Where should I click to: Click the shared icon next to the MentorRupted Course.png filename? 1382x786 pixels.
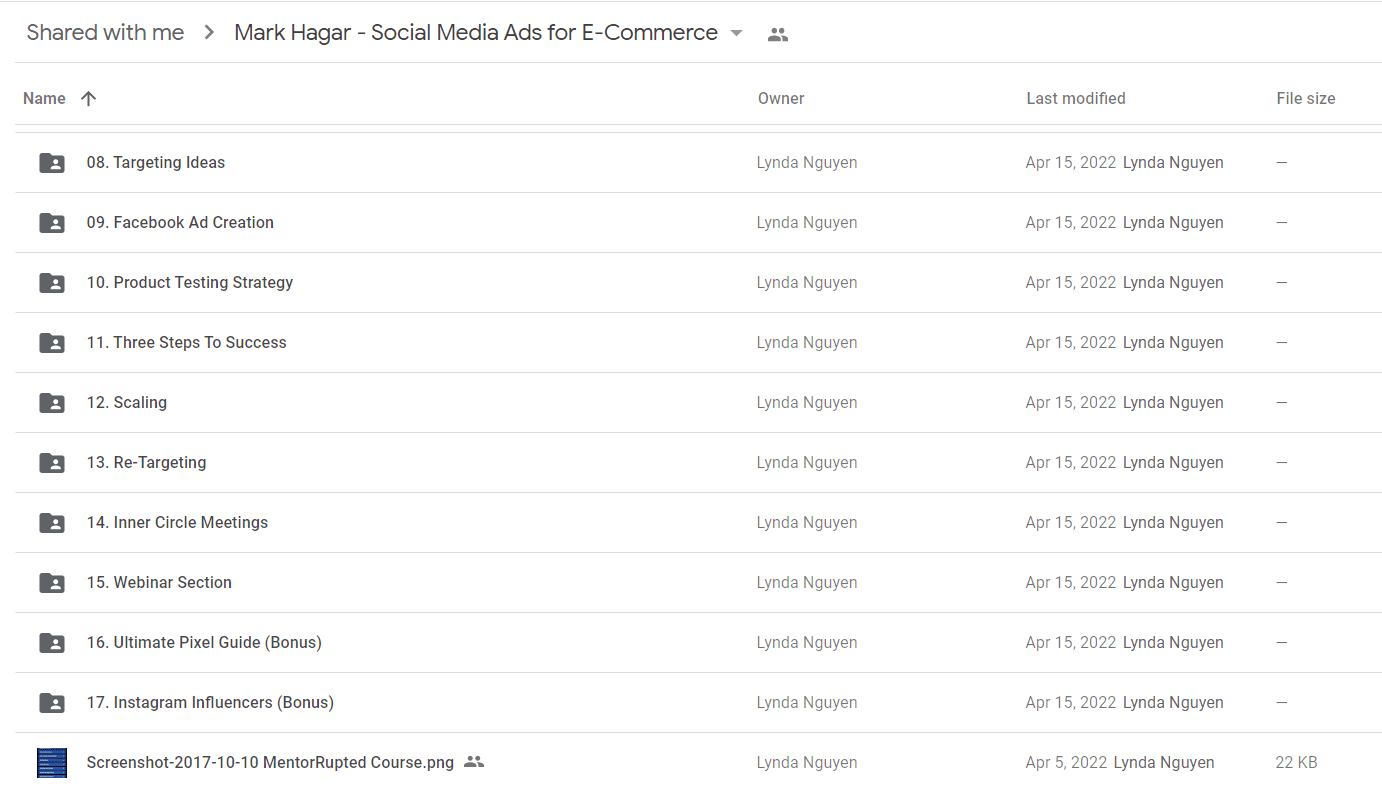(474, 762)
